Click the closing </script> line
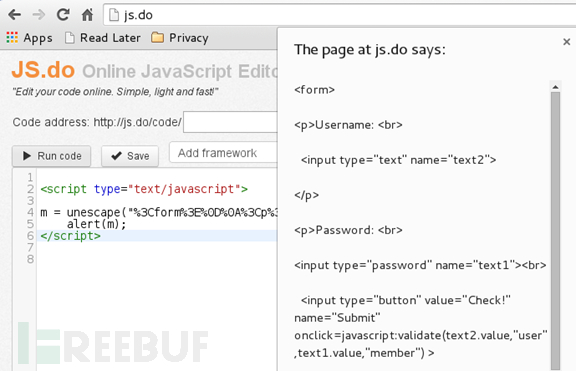The width and height of the screenshot is (576, 371). pos(70,236)
